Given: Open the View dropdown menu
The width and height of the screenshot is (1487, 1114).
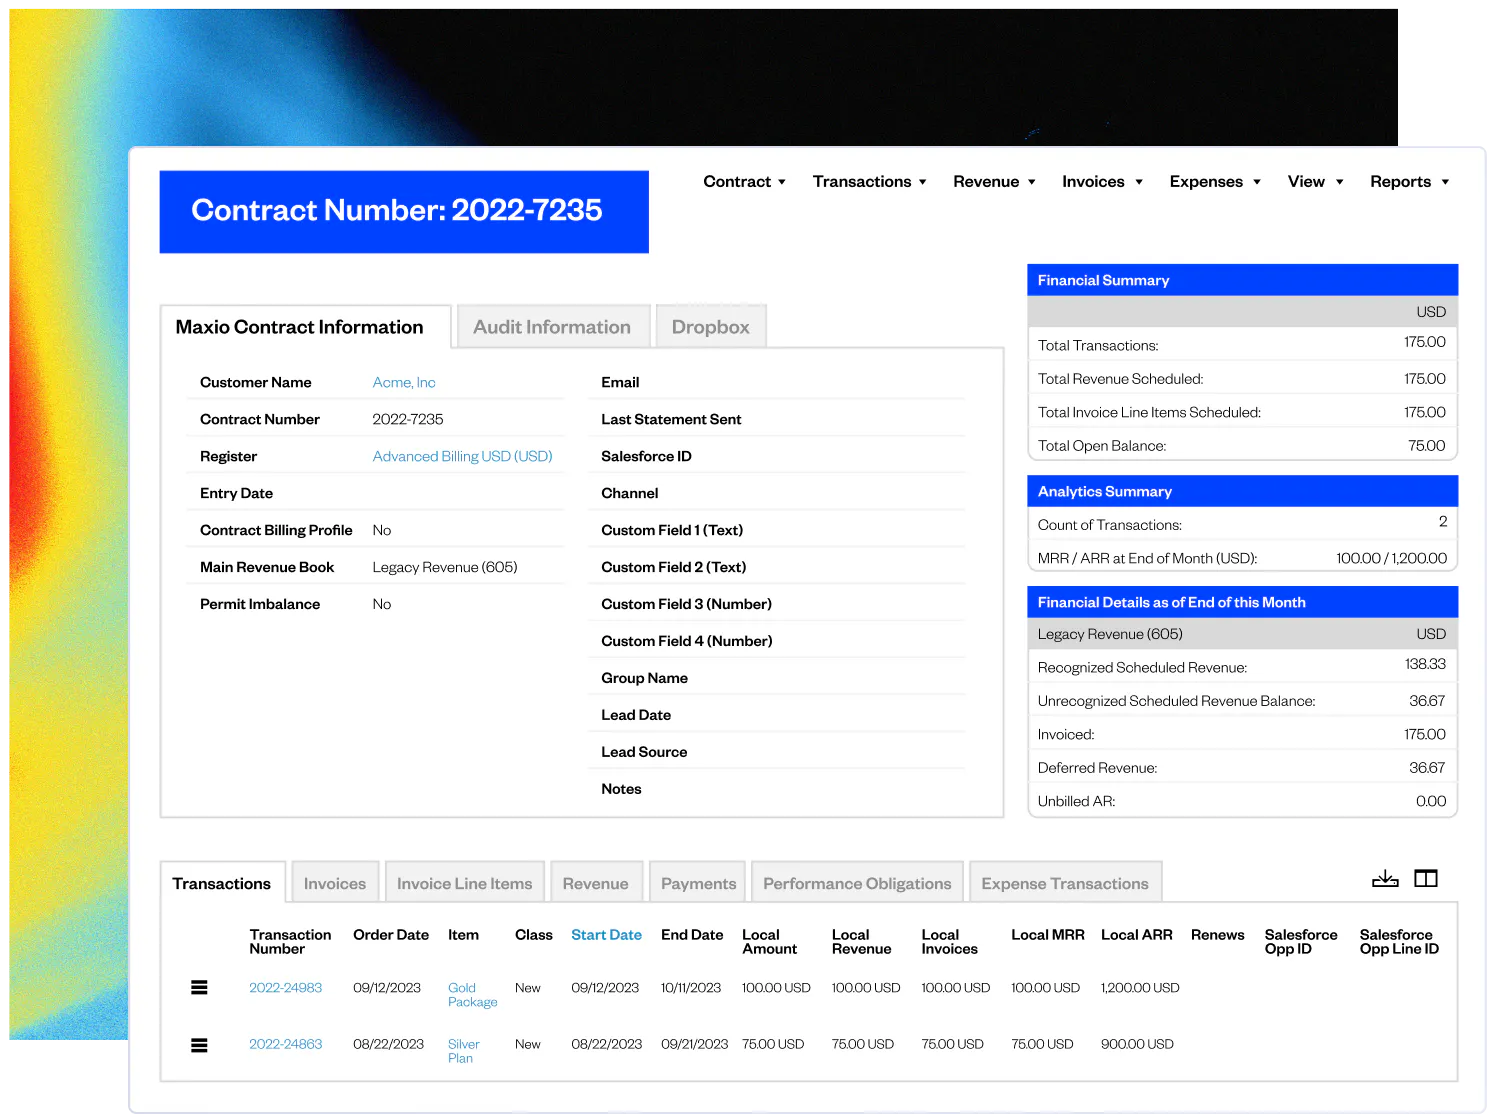Looking at the screenshot, I should (x=1315, y=182).
